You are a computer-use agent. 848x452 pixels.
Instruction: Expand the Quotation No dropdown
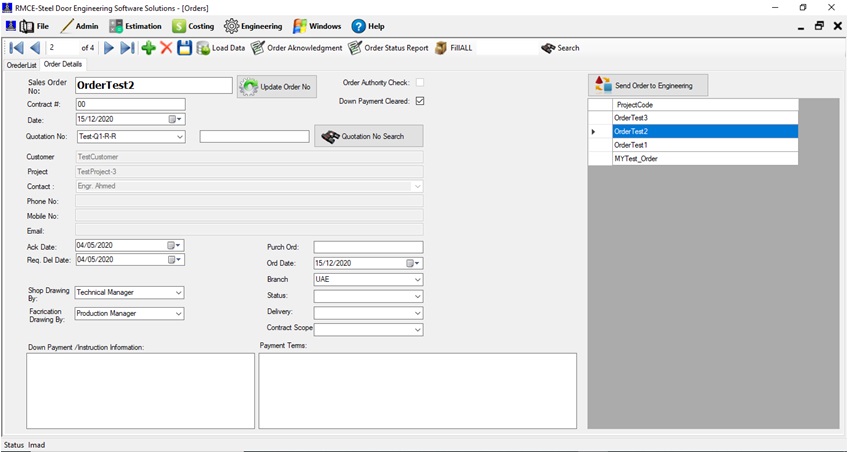tap(180, 137)
